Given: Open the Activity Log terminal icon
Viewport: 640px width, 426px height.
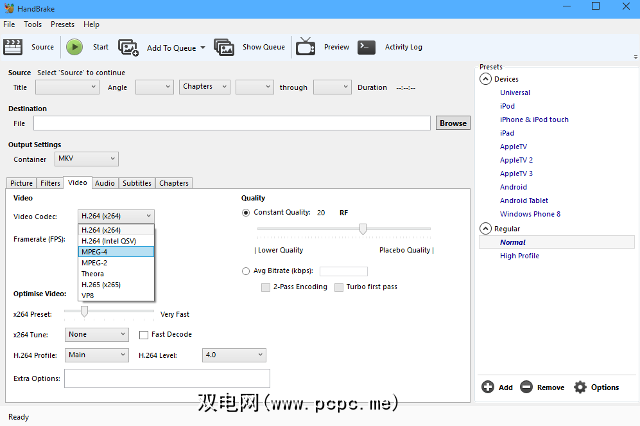Looking at the screenshot, I should [x=367, y=47].
